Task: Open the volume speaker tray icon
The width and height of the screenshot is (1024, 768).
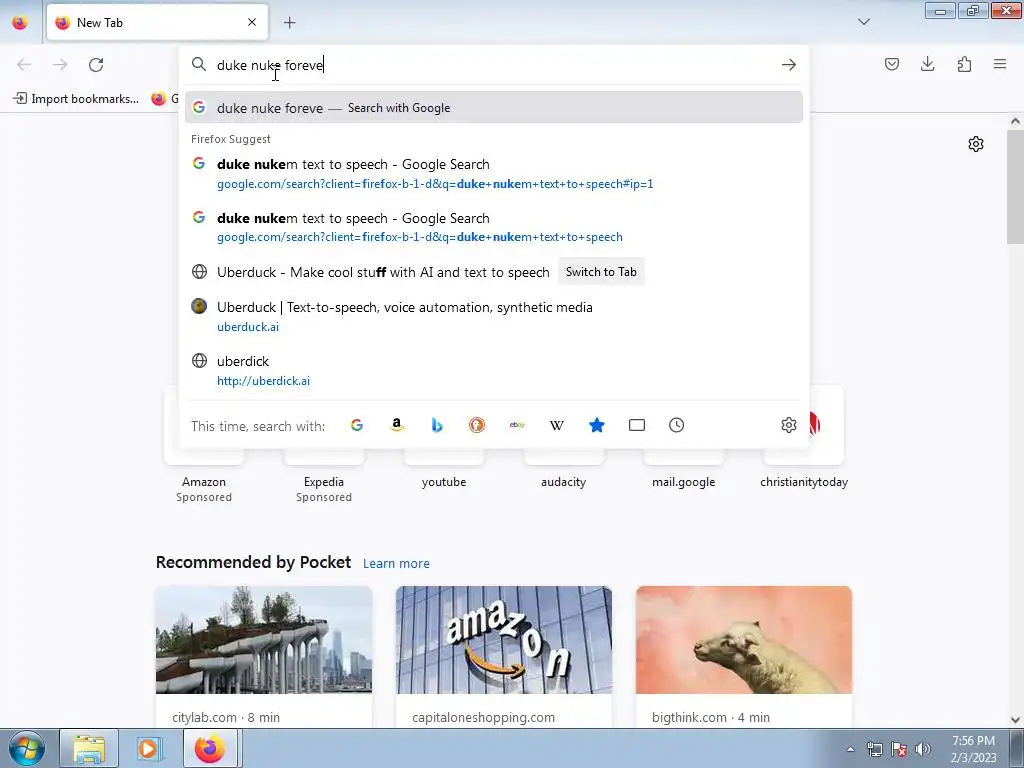Action: (x=923, y=749)
